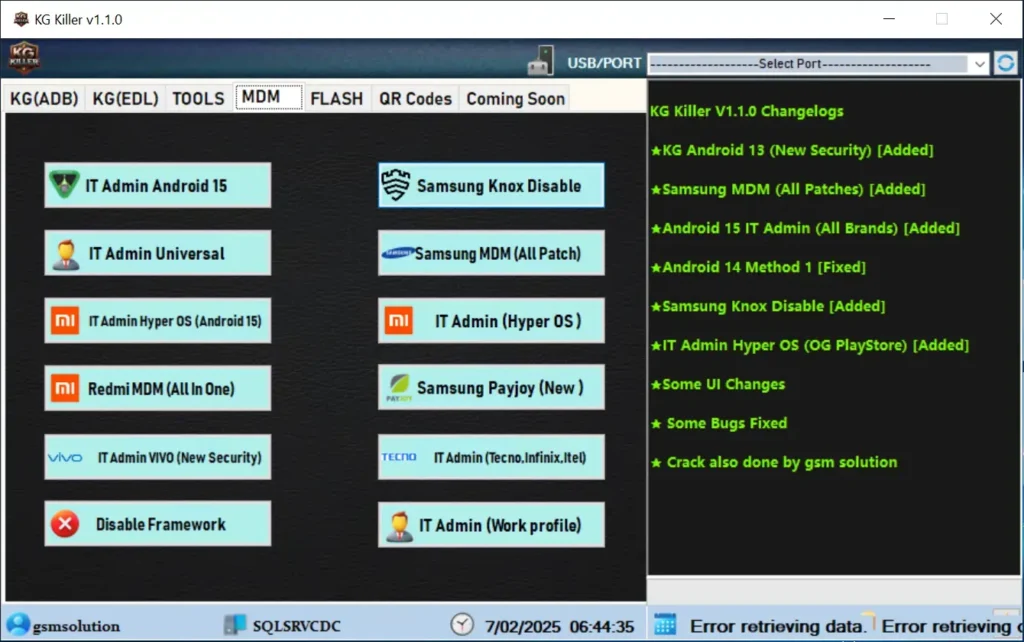The width and height of the screenshot is (1024, 642).
Task: Click the Disable Framework button
Action: (x=157, y=524)
